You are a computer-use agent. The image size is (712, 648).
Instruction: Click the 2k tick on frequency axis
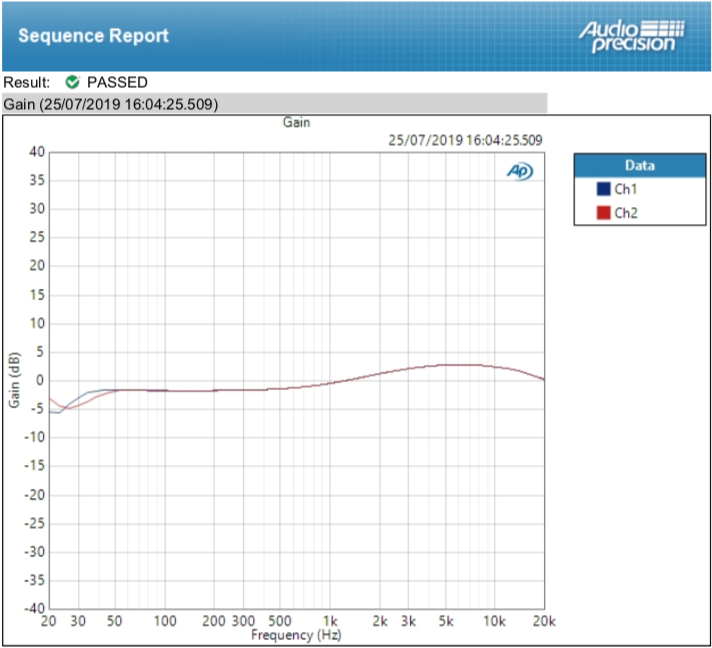tap(380, 621)
